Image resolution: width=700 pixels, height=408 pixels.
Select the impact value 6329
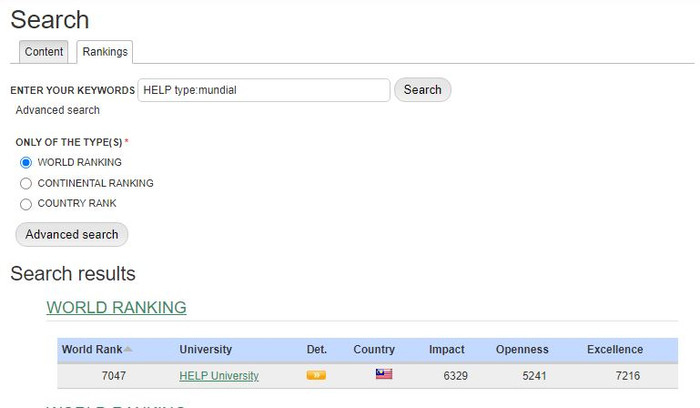tap(455, 376)
